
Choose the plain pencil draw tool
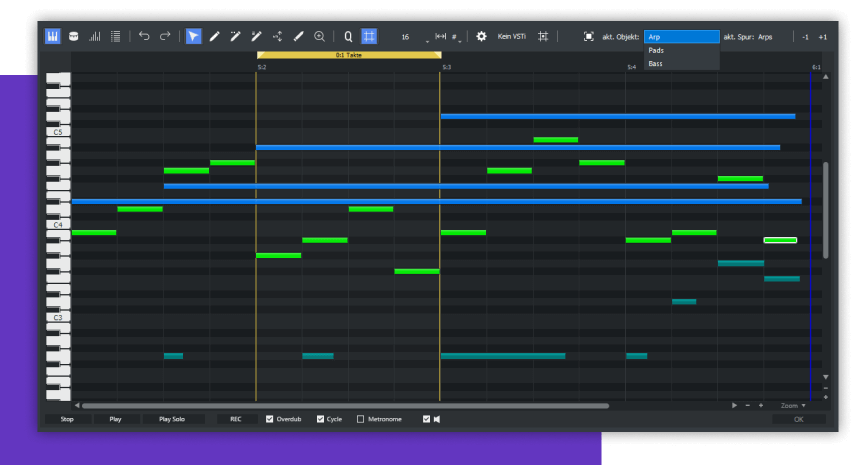pyautogui.click(x=215, y=36)
